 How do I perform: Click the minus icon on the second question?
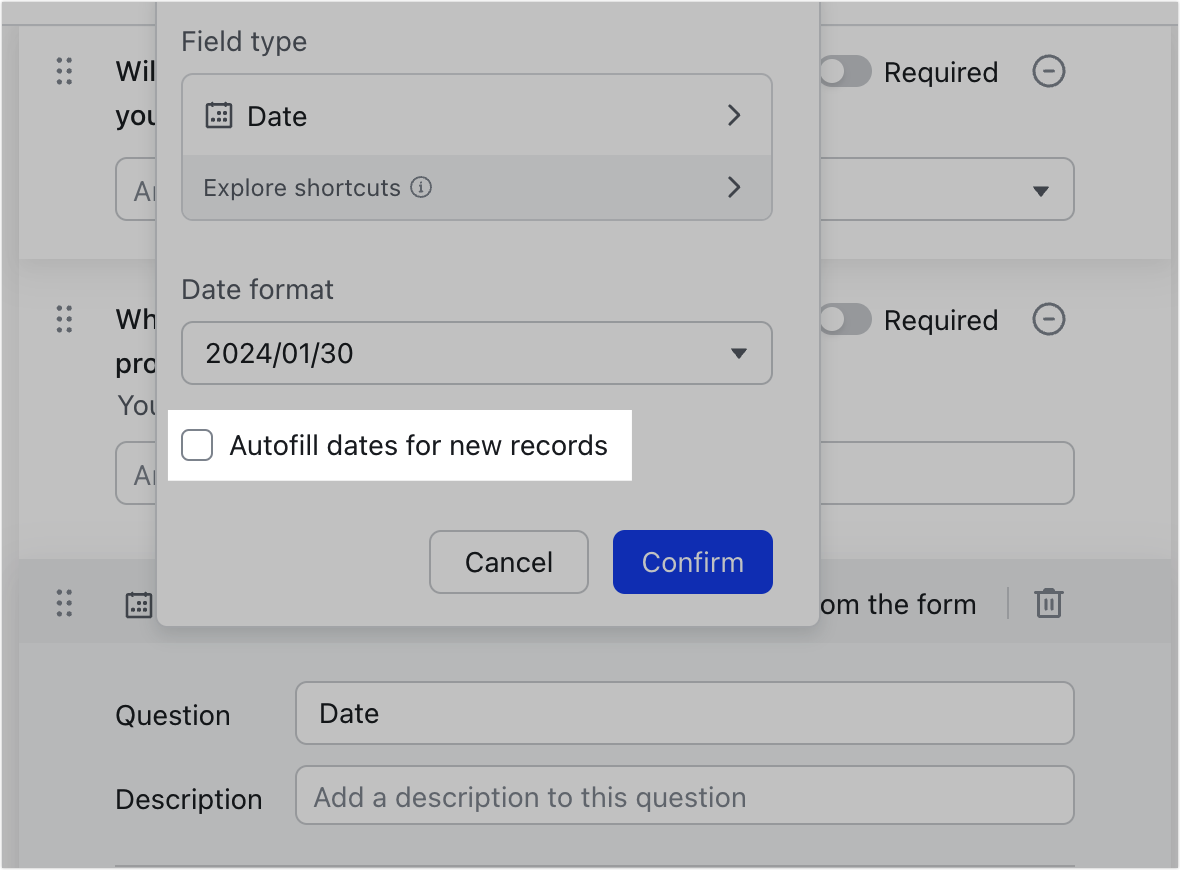(x=1048, y=320)
